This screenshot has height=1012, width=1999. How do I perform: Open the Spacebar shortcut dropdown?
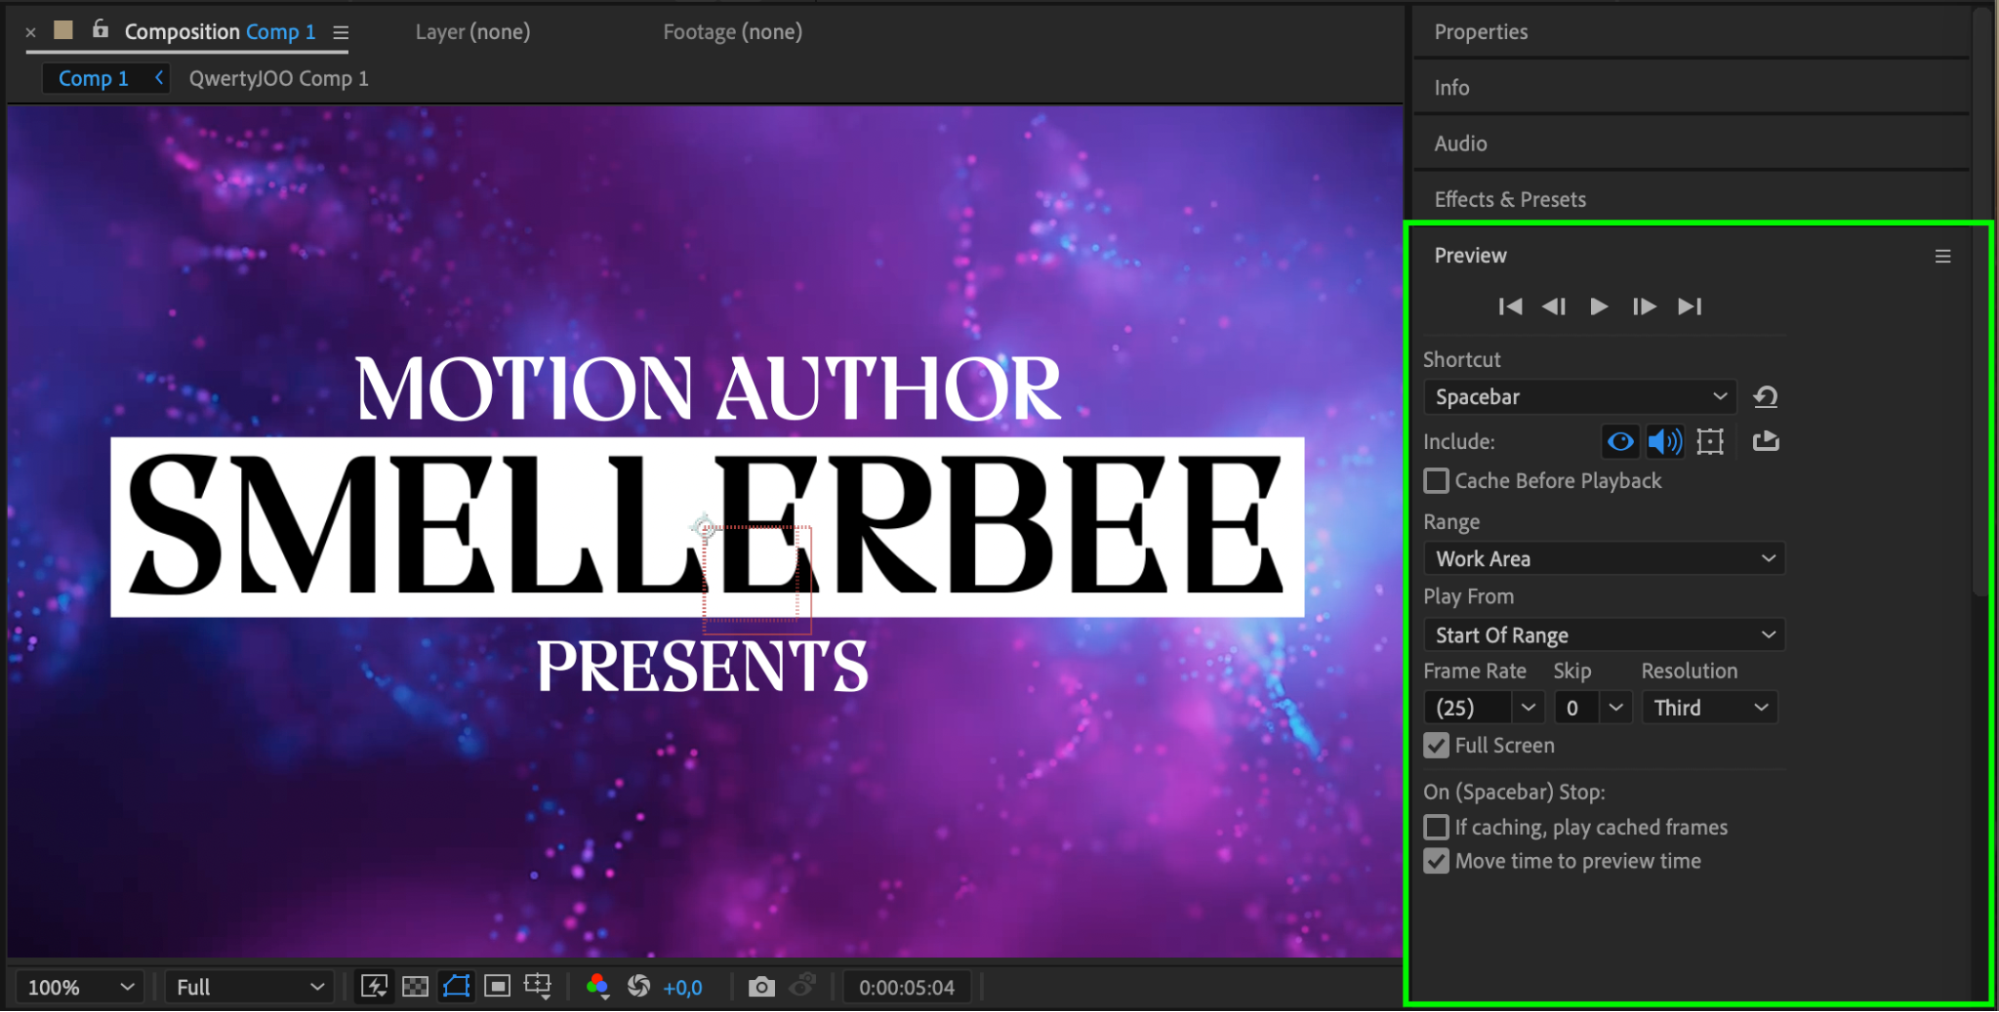1579,397
